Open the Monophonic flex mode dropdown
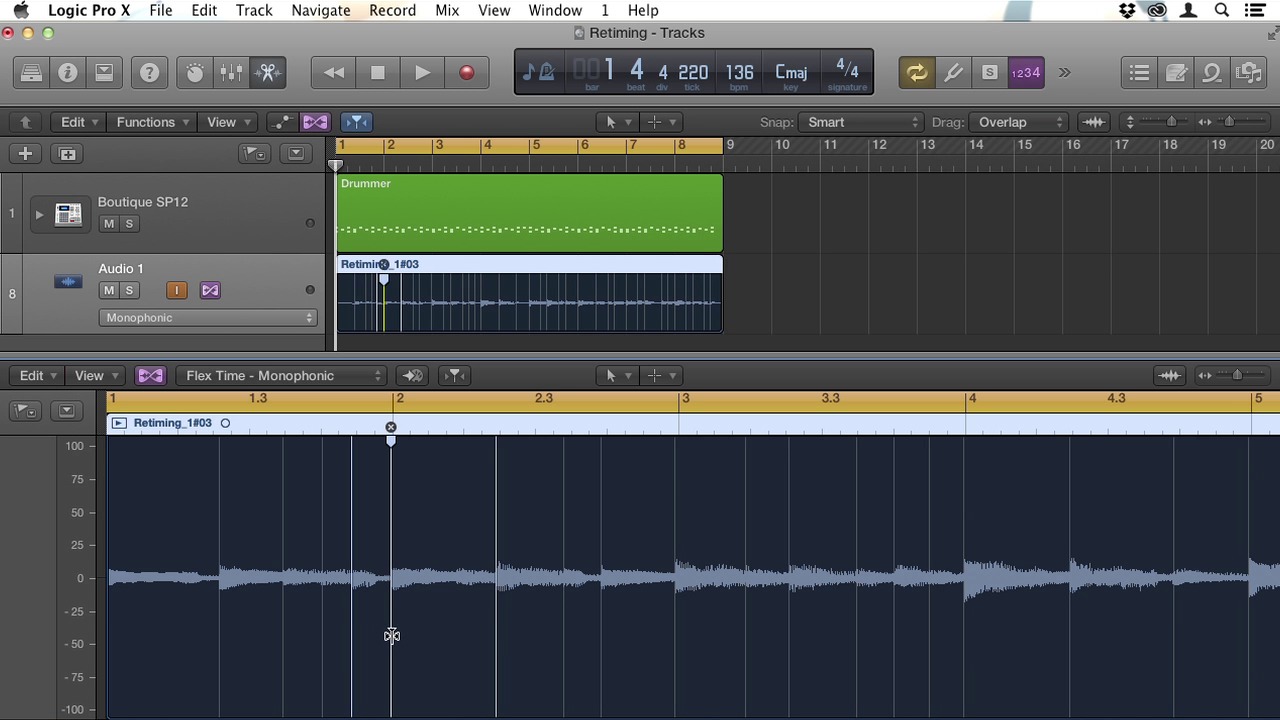 (x=208, y=318)
